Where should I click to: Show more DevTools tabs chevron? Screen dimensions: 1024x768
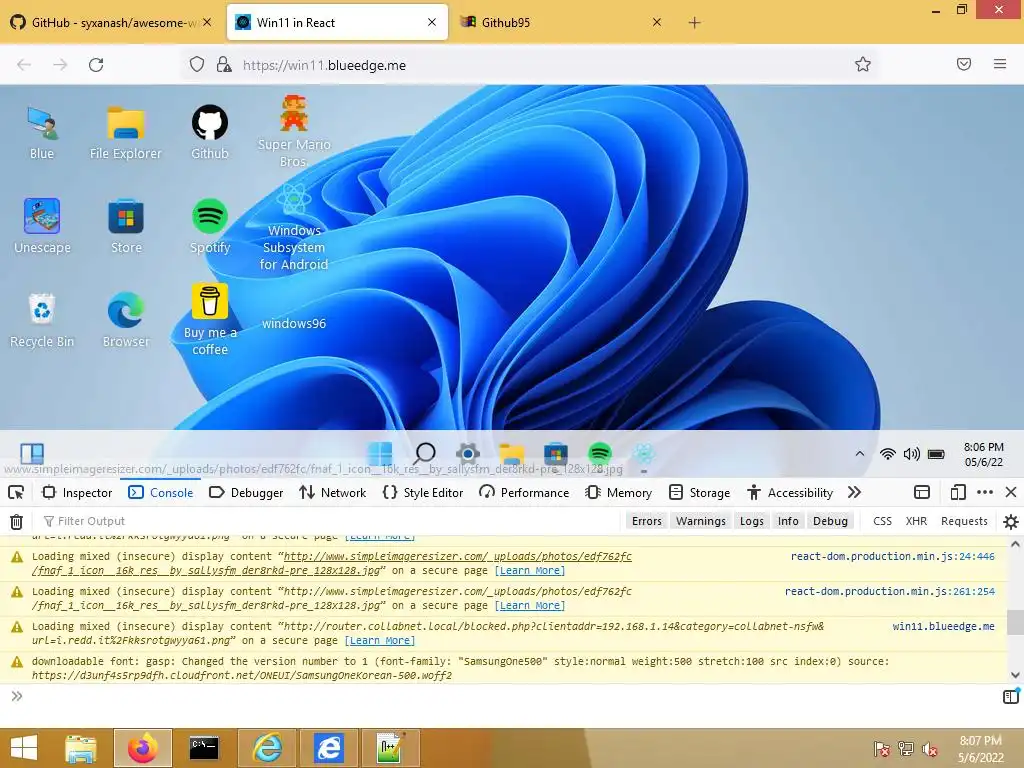point(854,492)
